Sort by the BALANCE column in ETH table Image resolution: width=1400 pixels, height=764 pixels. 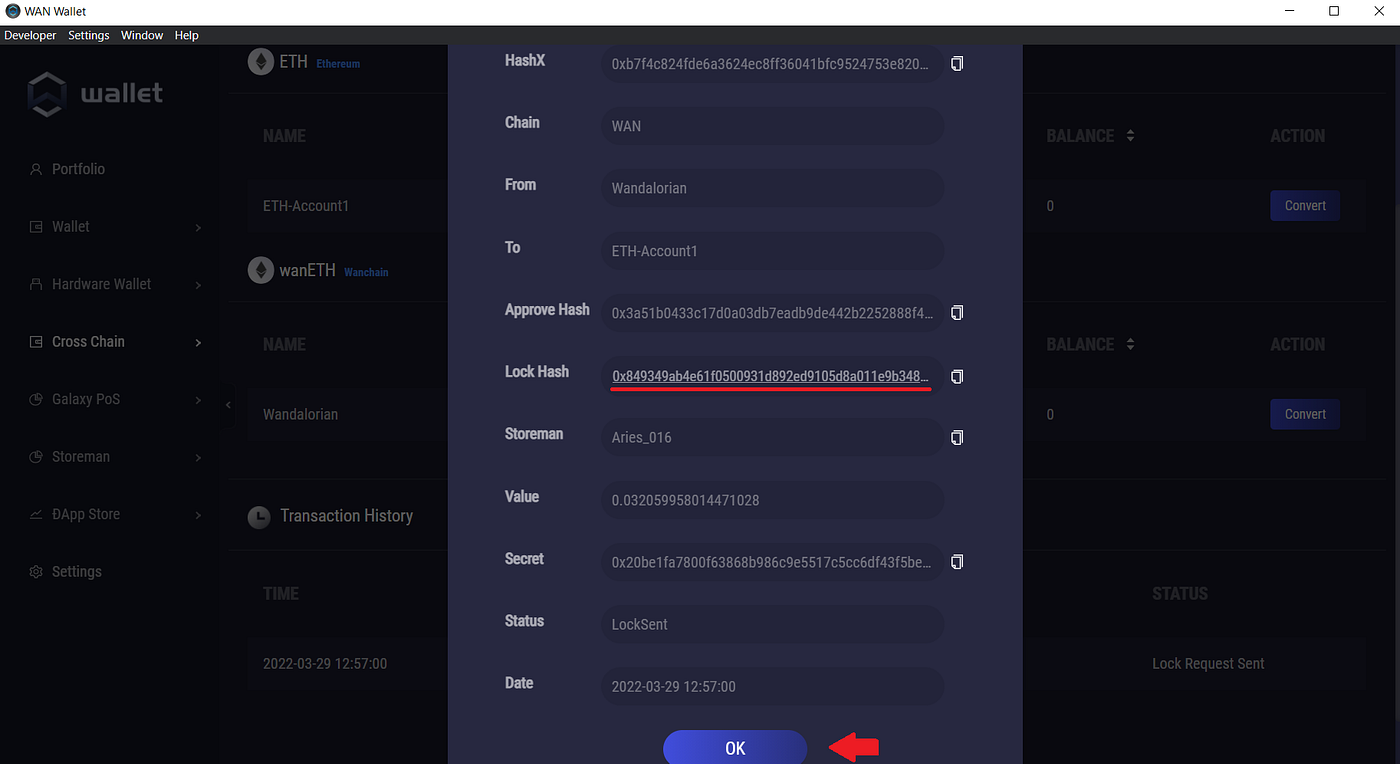1130,136
